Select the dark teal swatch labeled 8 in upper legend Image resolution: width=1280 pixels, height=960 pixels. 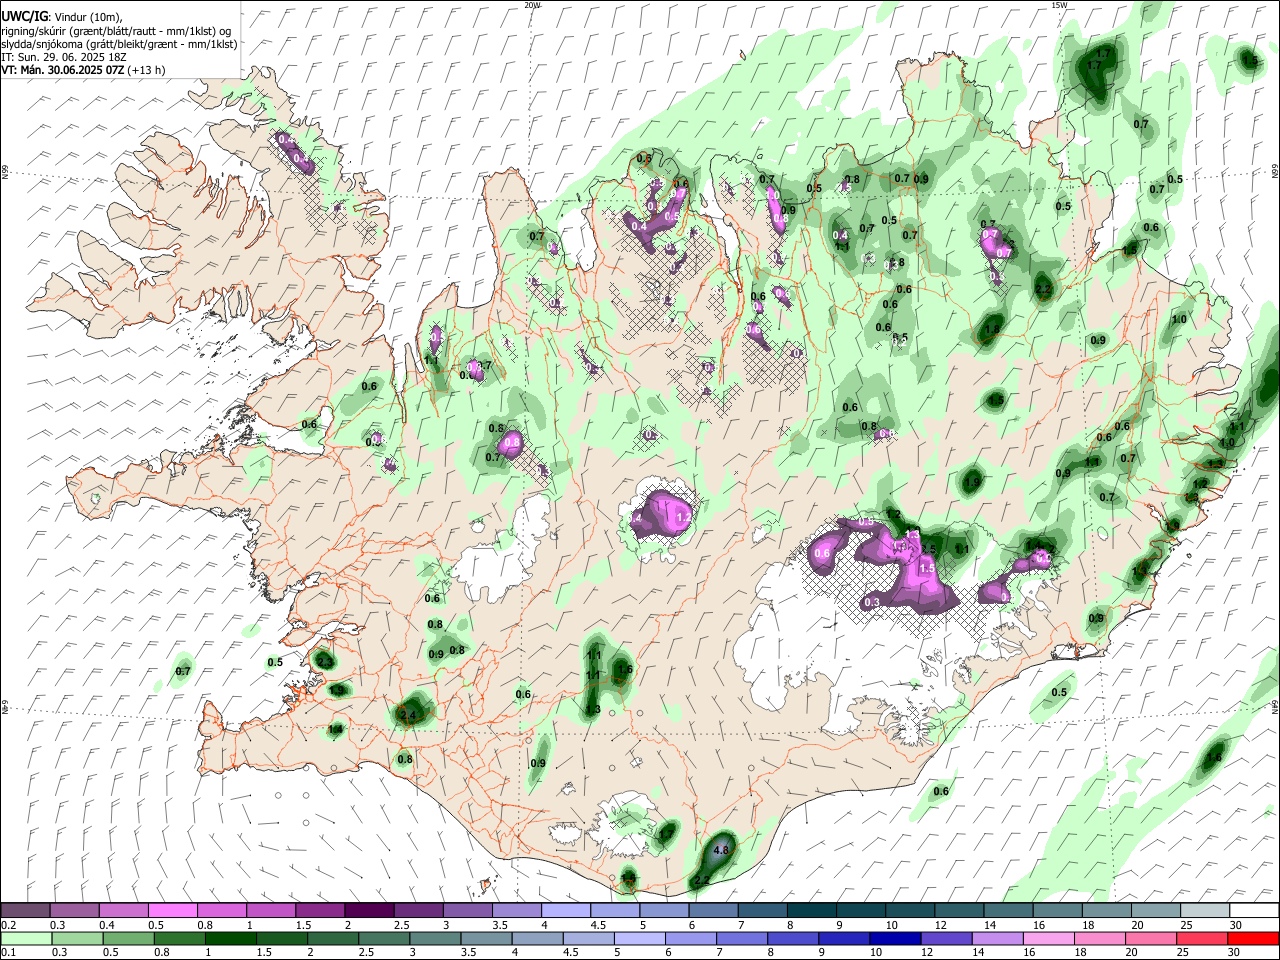811,911
